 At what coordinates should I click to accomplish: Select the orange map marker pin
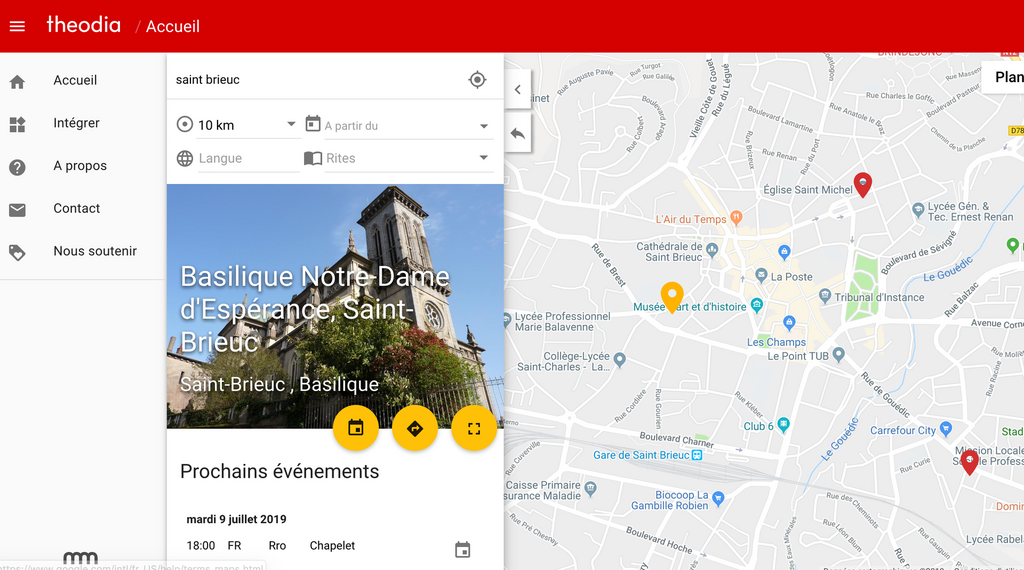(672, 297)
